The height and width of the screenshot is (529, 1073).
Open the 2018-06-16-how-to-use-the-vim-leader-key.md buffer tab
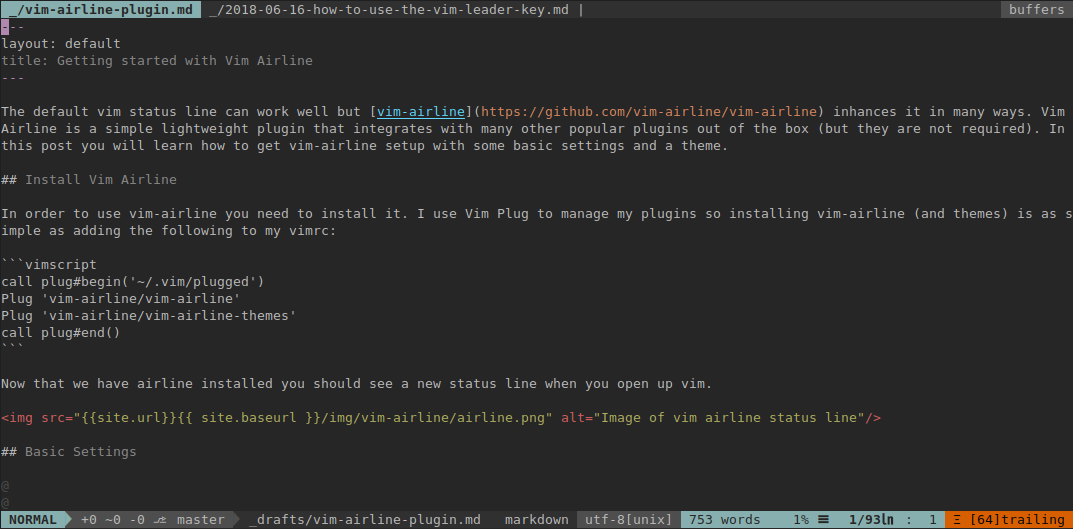click(389, 10)
